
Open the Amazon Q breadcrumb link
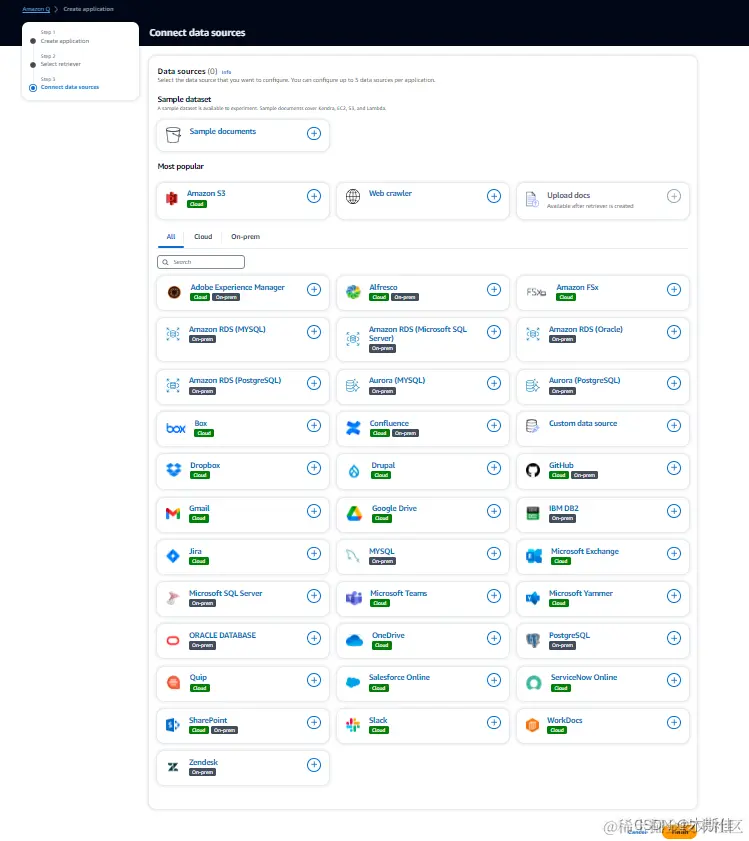tap(36, 9)
